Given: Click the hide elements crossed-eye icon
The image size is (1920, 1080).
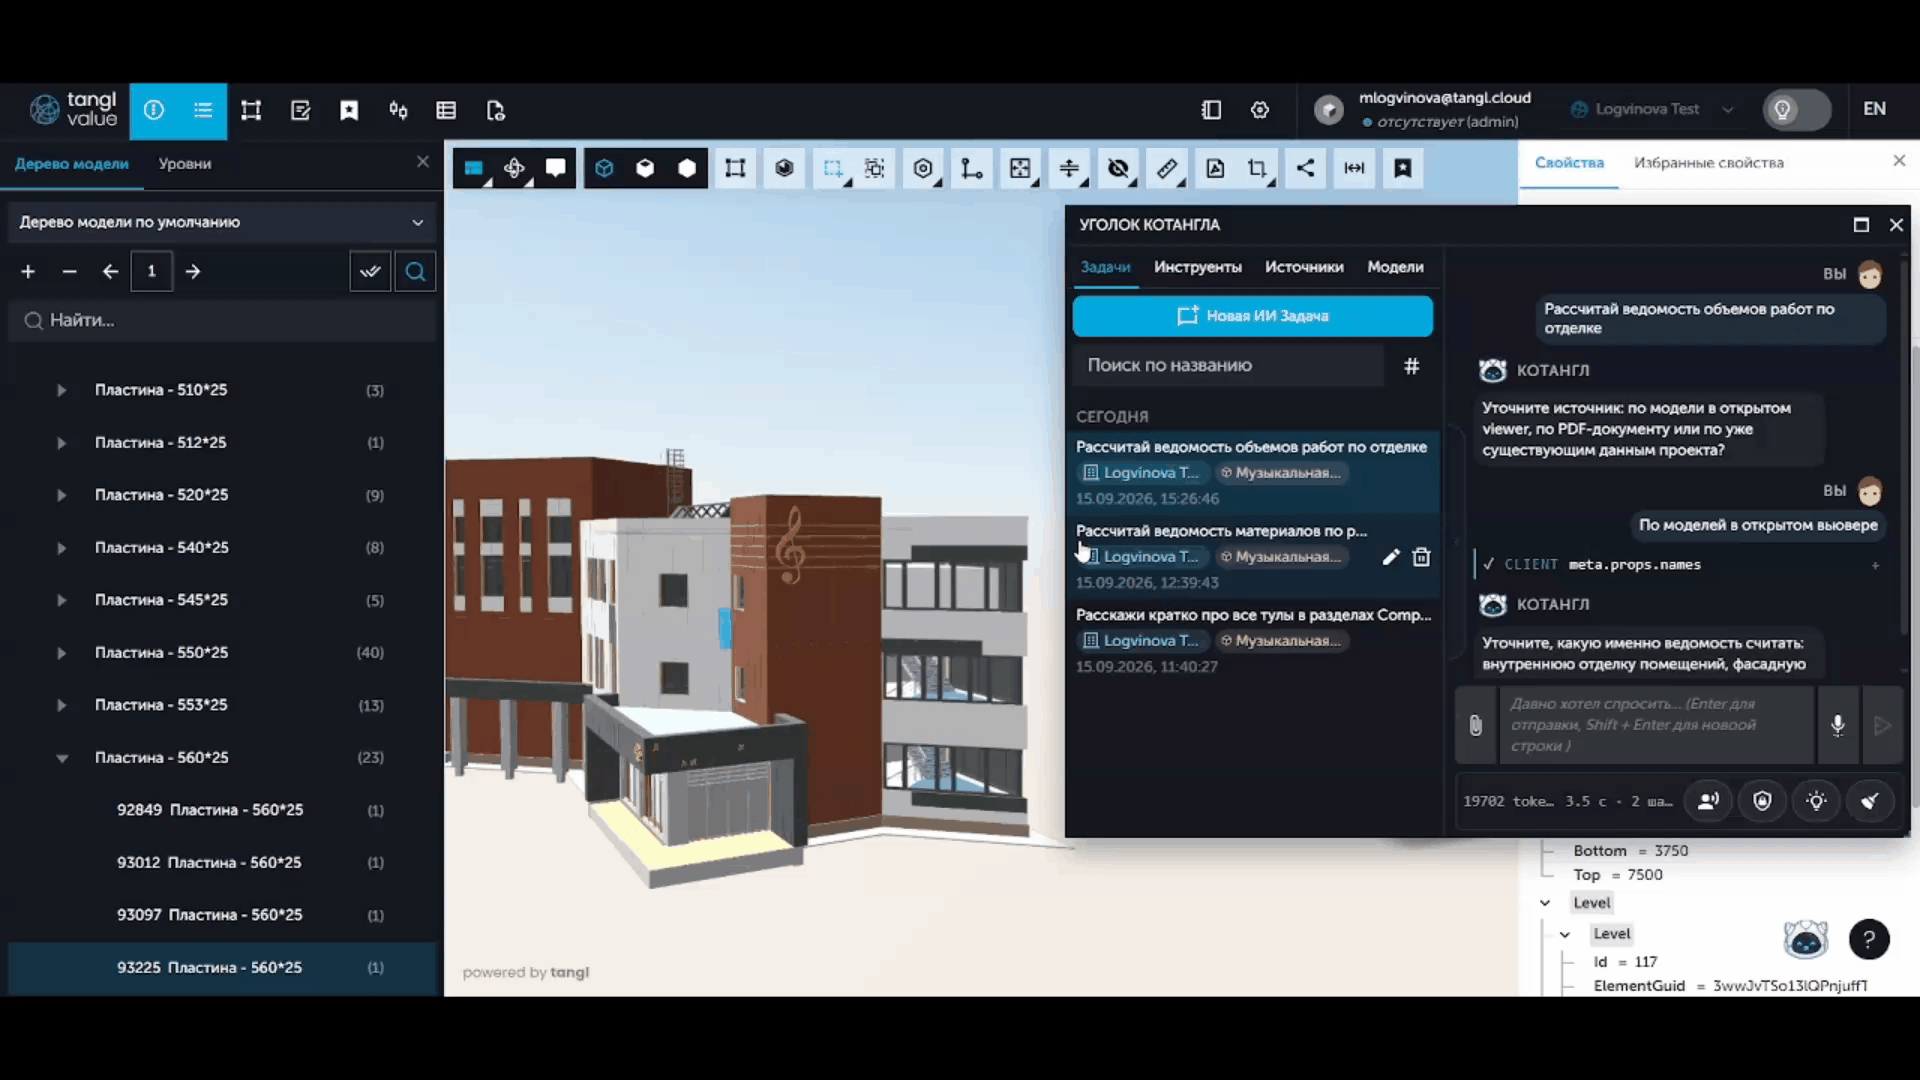Looking at the screenshot, I should (1118, 169).
